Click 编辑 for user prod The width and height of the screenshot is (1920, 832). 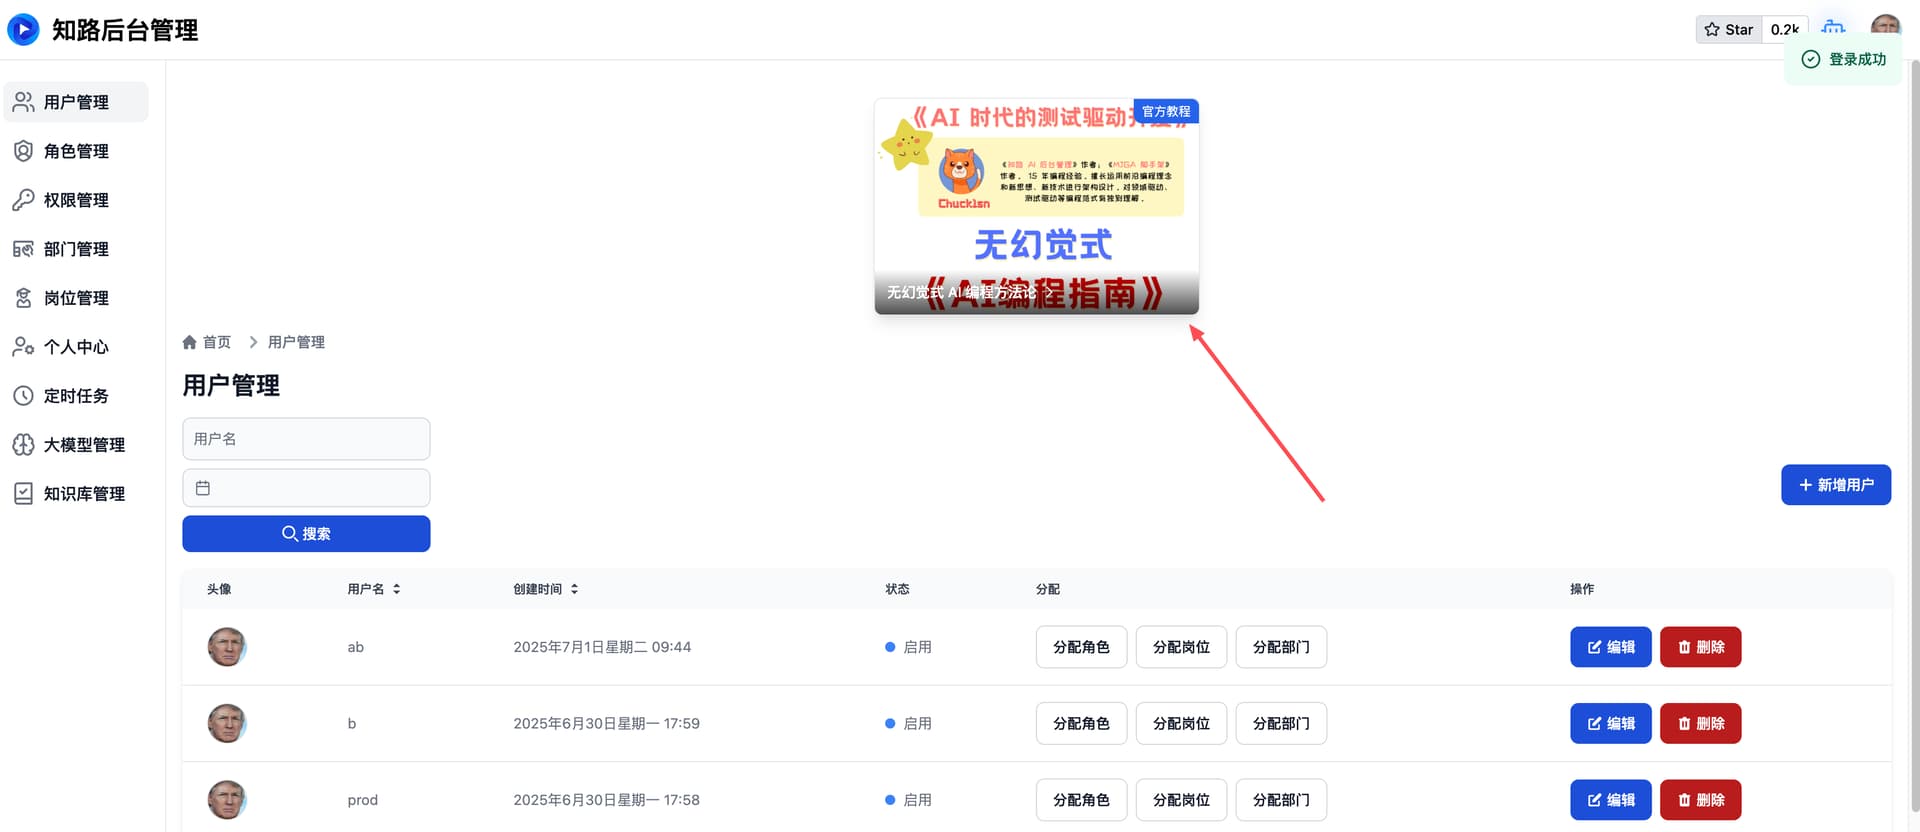tap(1611, 800)
